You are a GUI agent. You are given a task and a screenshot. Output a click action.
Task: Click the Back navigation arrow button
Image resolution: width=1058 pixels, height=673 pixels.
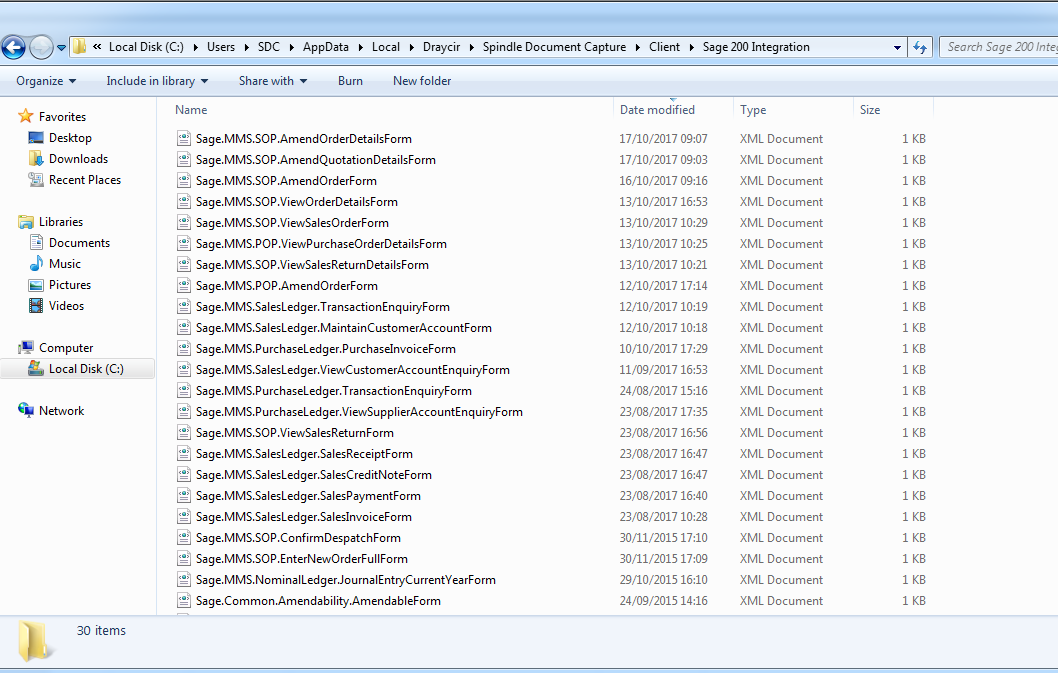tap(13, 47)
